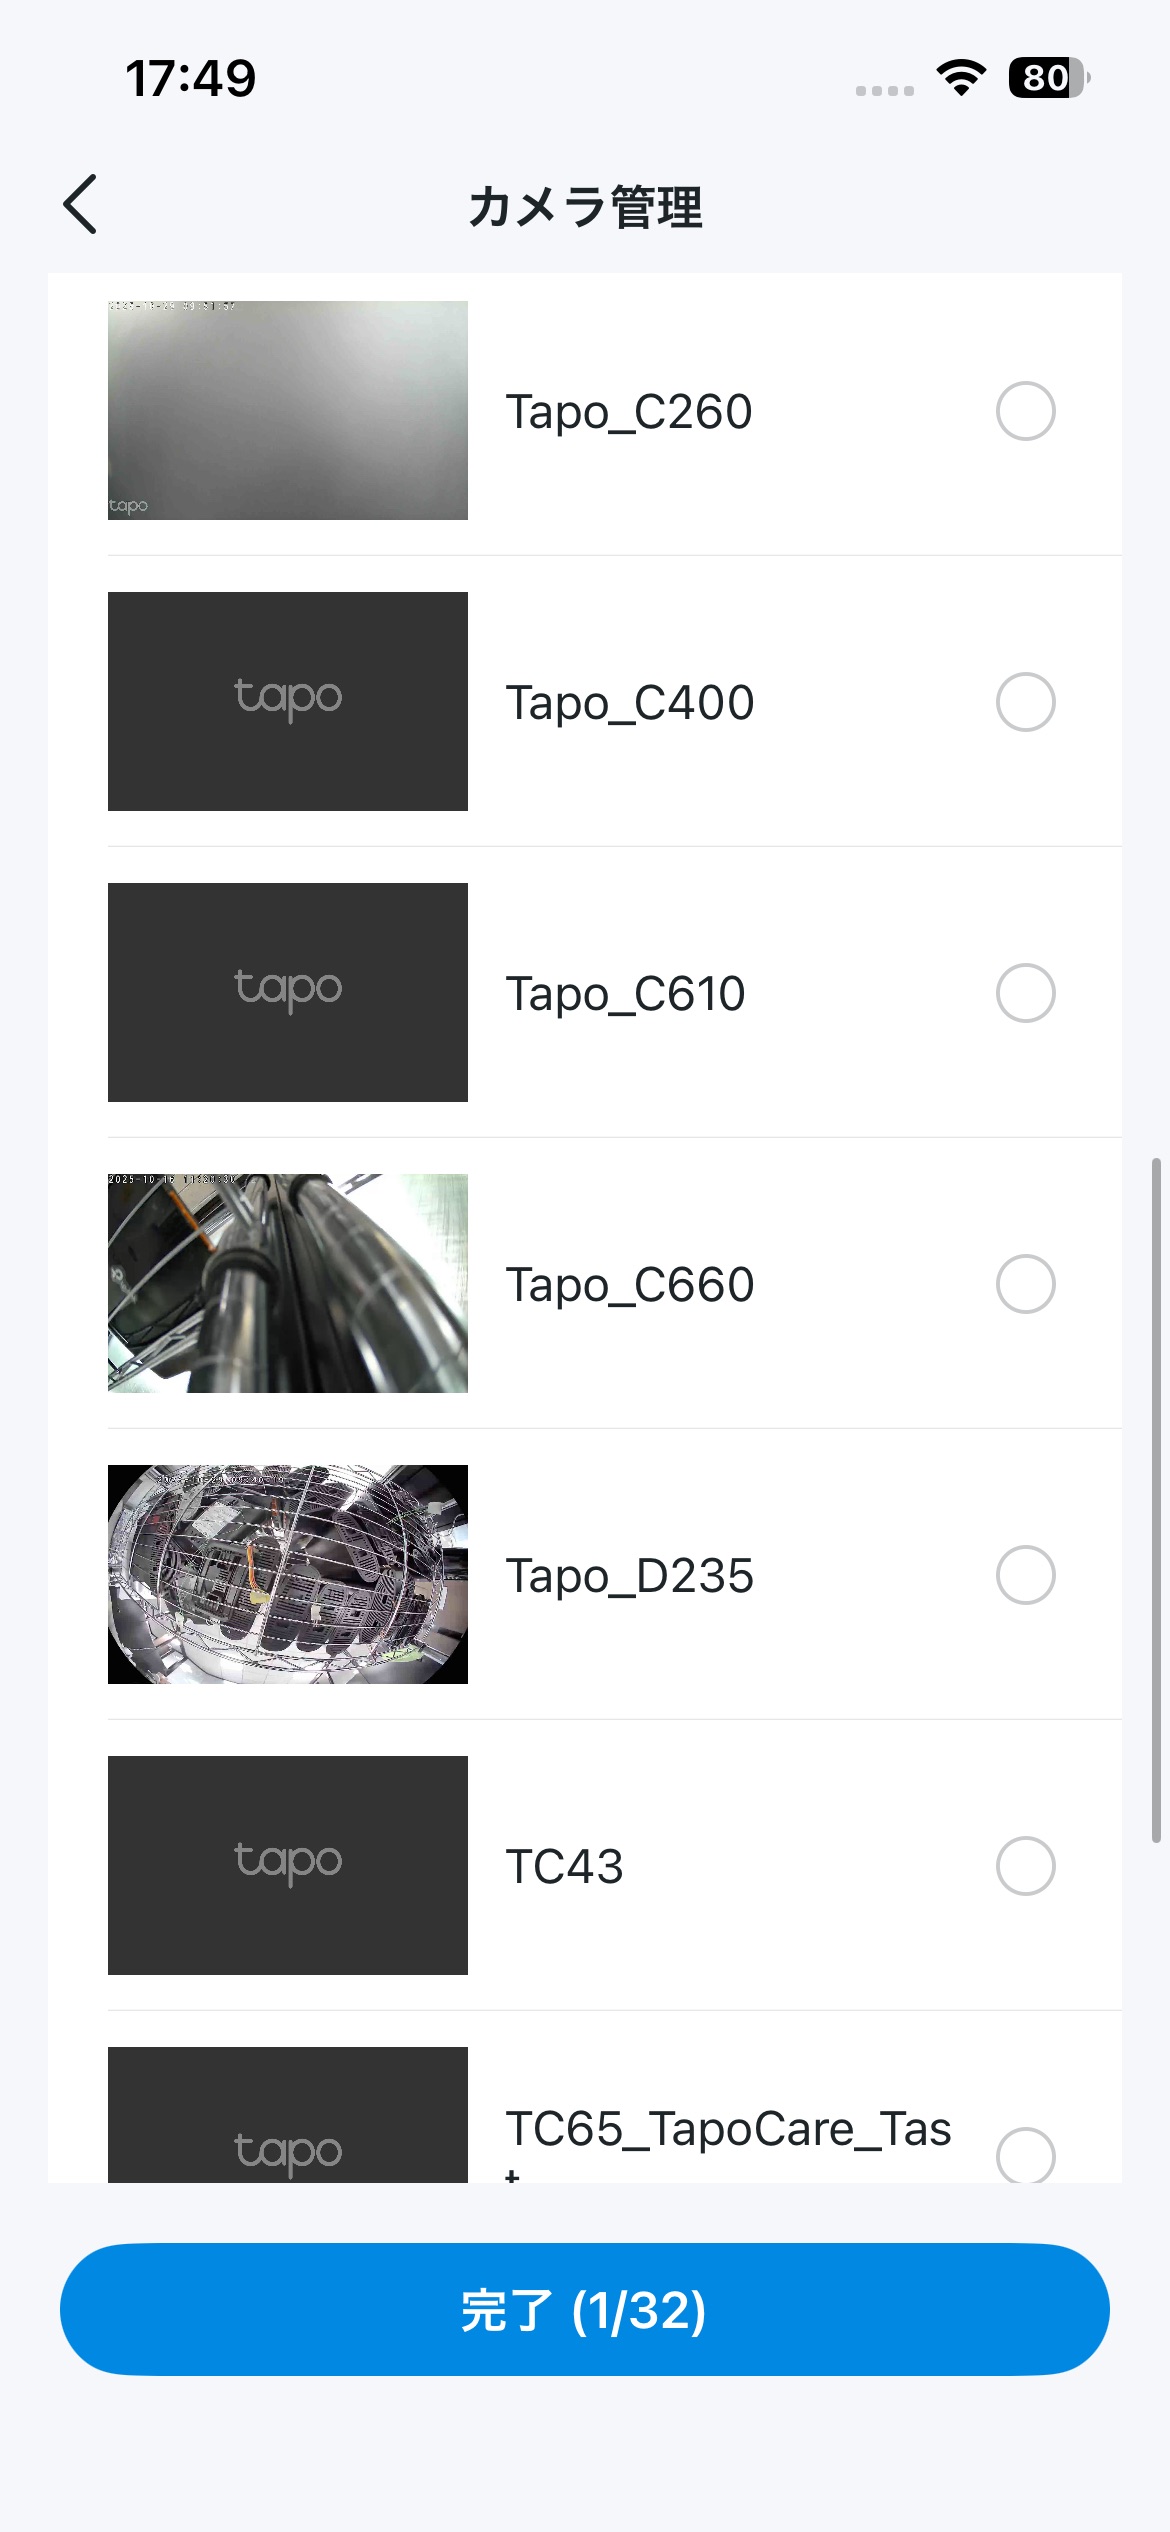Tap the Tapo_C660 camera name
1170x2532 pixels.
(630, 1285)
